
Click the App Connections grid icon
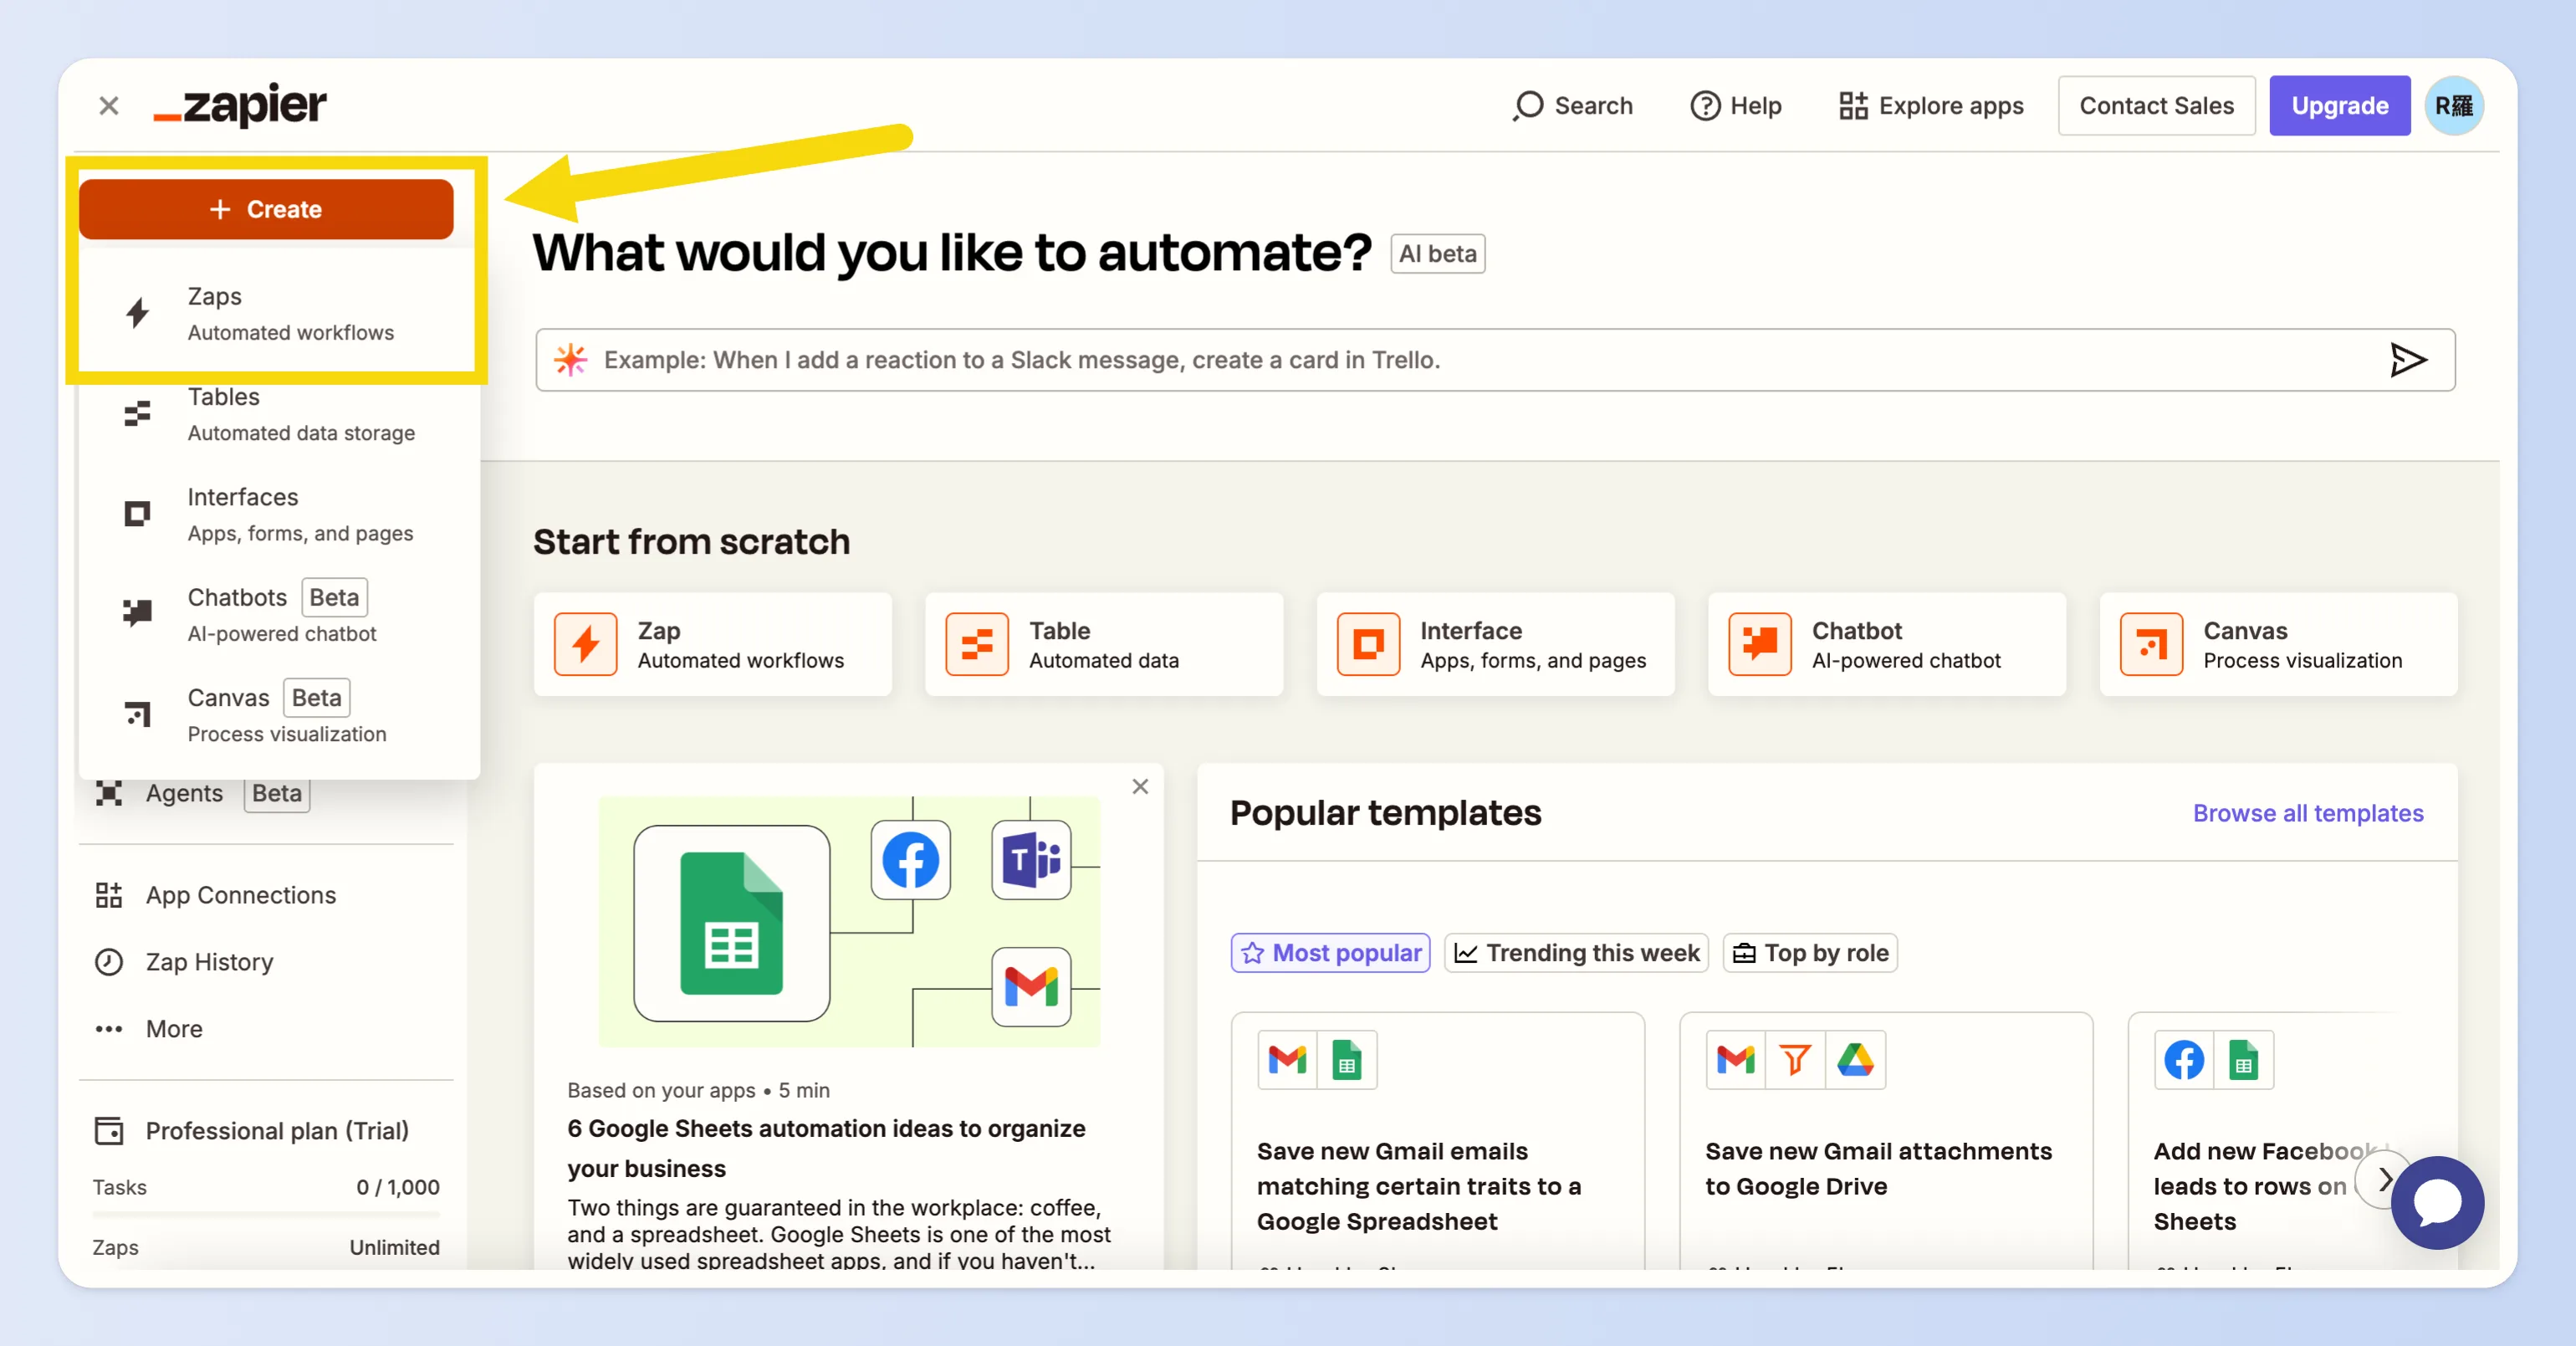pyautogui.click(x=109, y=895)
